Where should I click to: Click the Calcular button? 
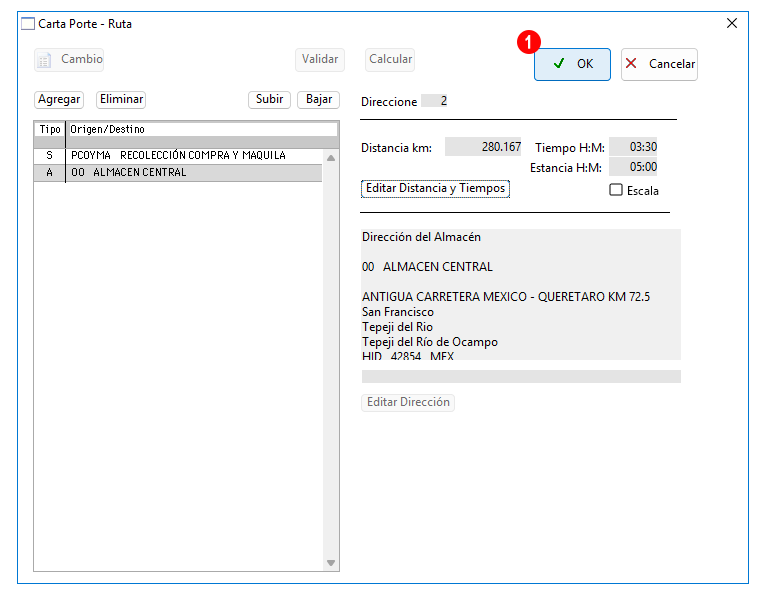(390, 59)
